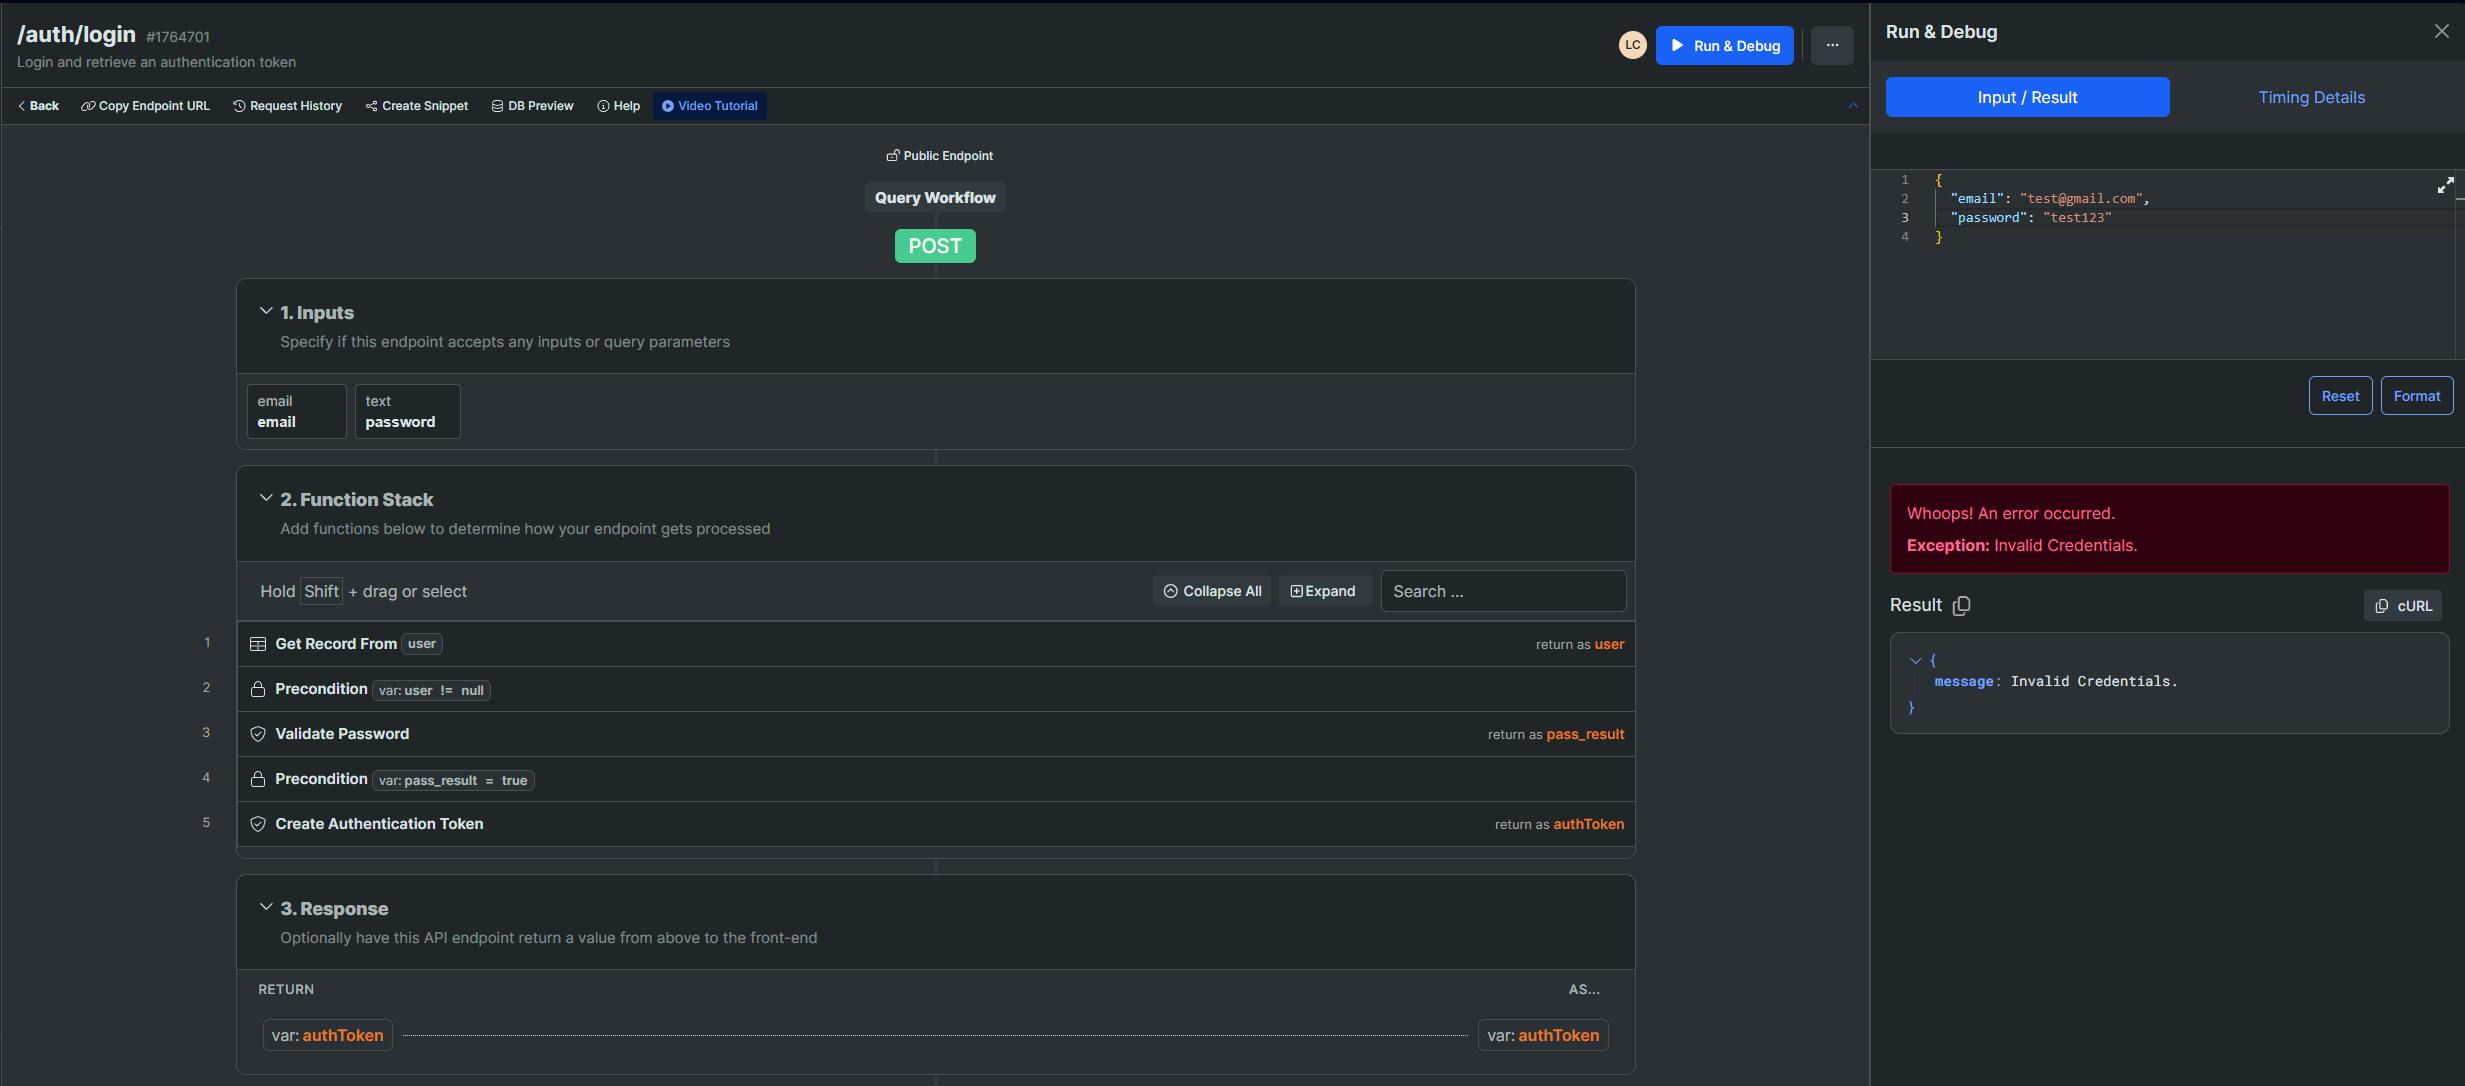The image size is (2465, 1086).
Task: Click the function stack Search field
Action: (x=1502, y=592)
